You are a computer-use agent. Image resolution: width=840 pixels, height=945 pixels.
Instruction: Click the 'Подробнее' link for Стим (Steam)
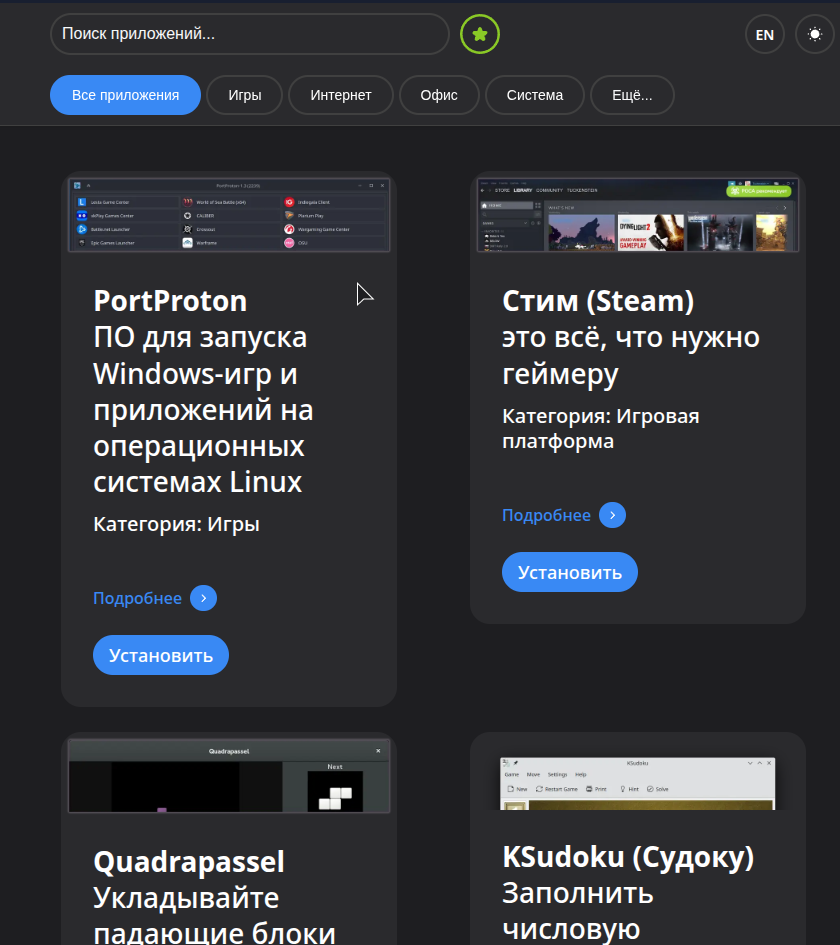[547, 515]
